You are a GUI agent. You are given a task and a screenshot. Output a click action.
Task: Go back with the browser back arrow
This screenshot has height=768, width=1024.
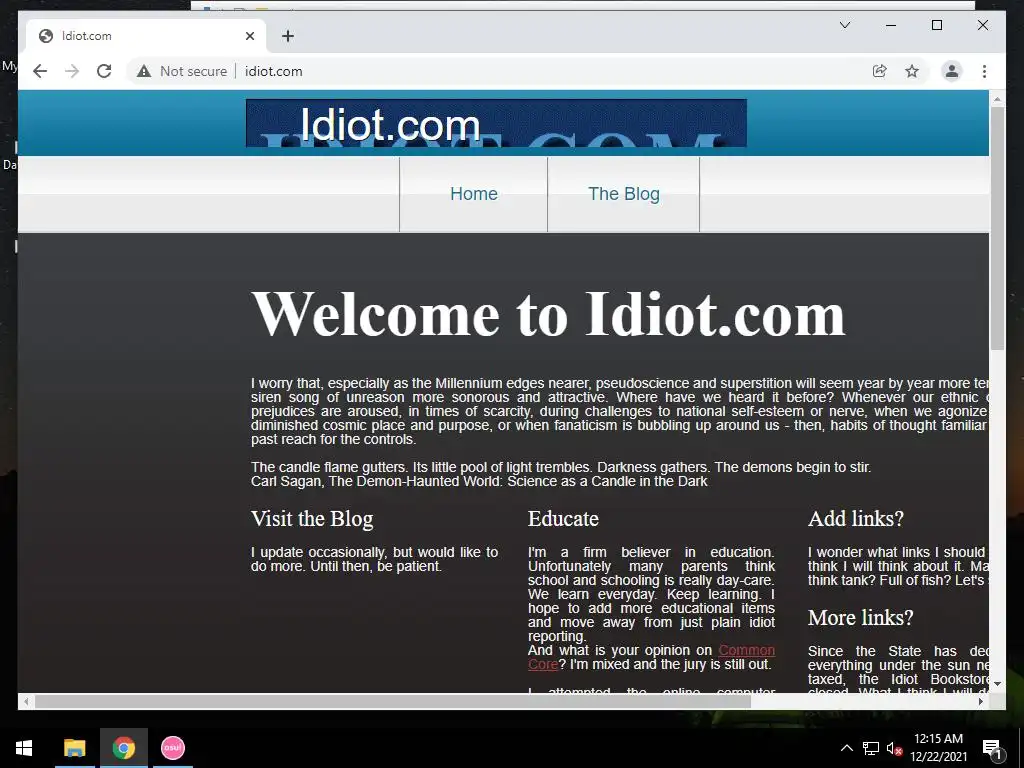point(40,71)
